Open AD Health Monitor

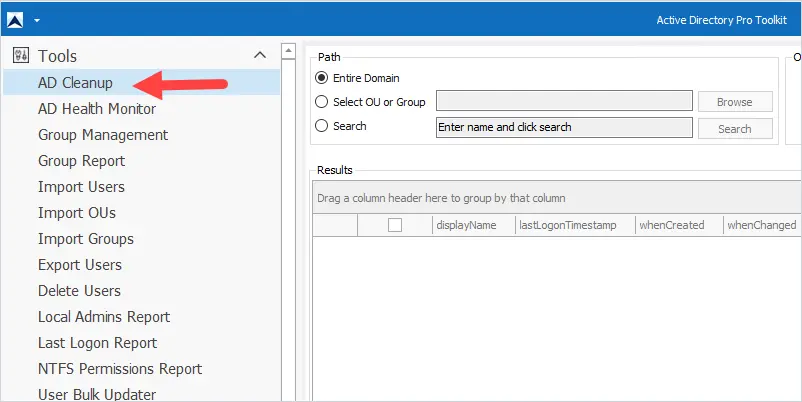(x=97, y=108)
